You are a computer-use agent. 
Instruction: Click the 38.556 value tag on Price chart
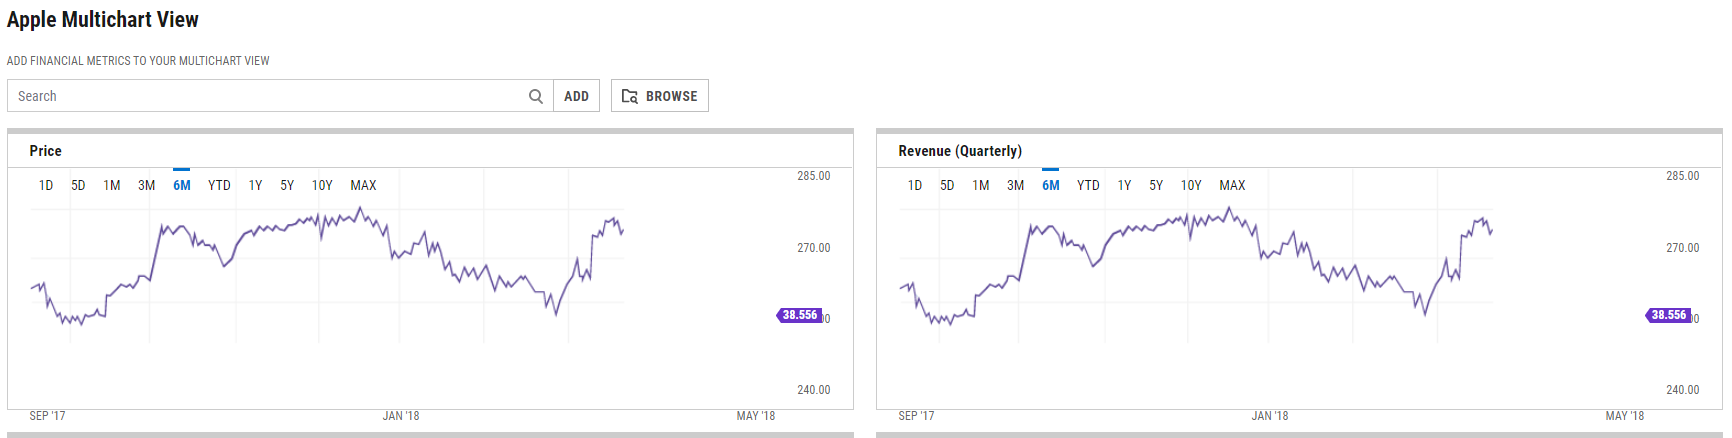(x=799, y=315)
